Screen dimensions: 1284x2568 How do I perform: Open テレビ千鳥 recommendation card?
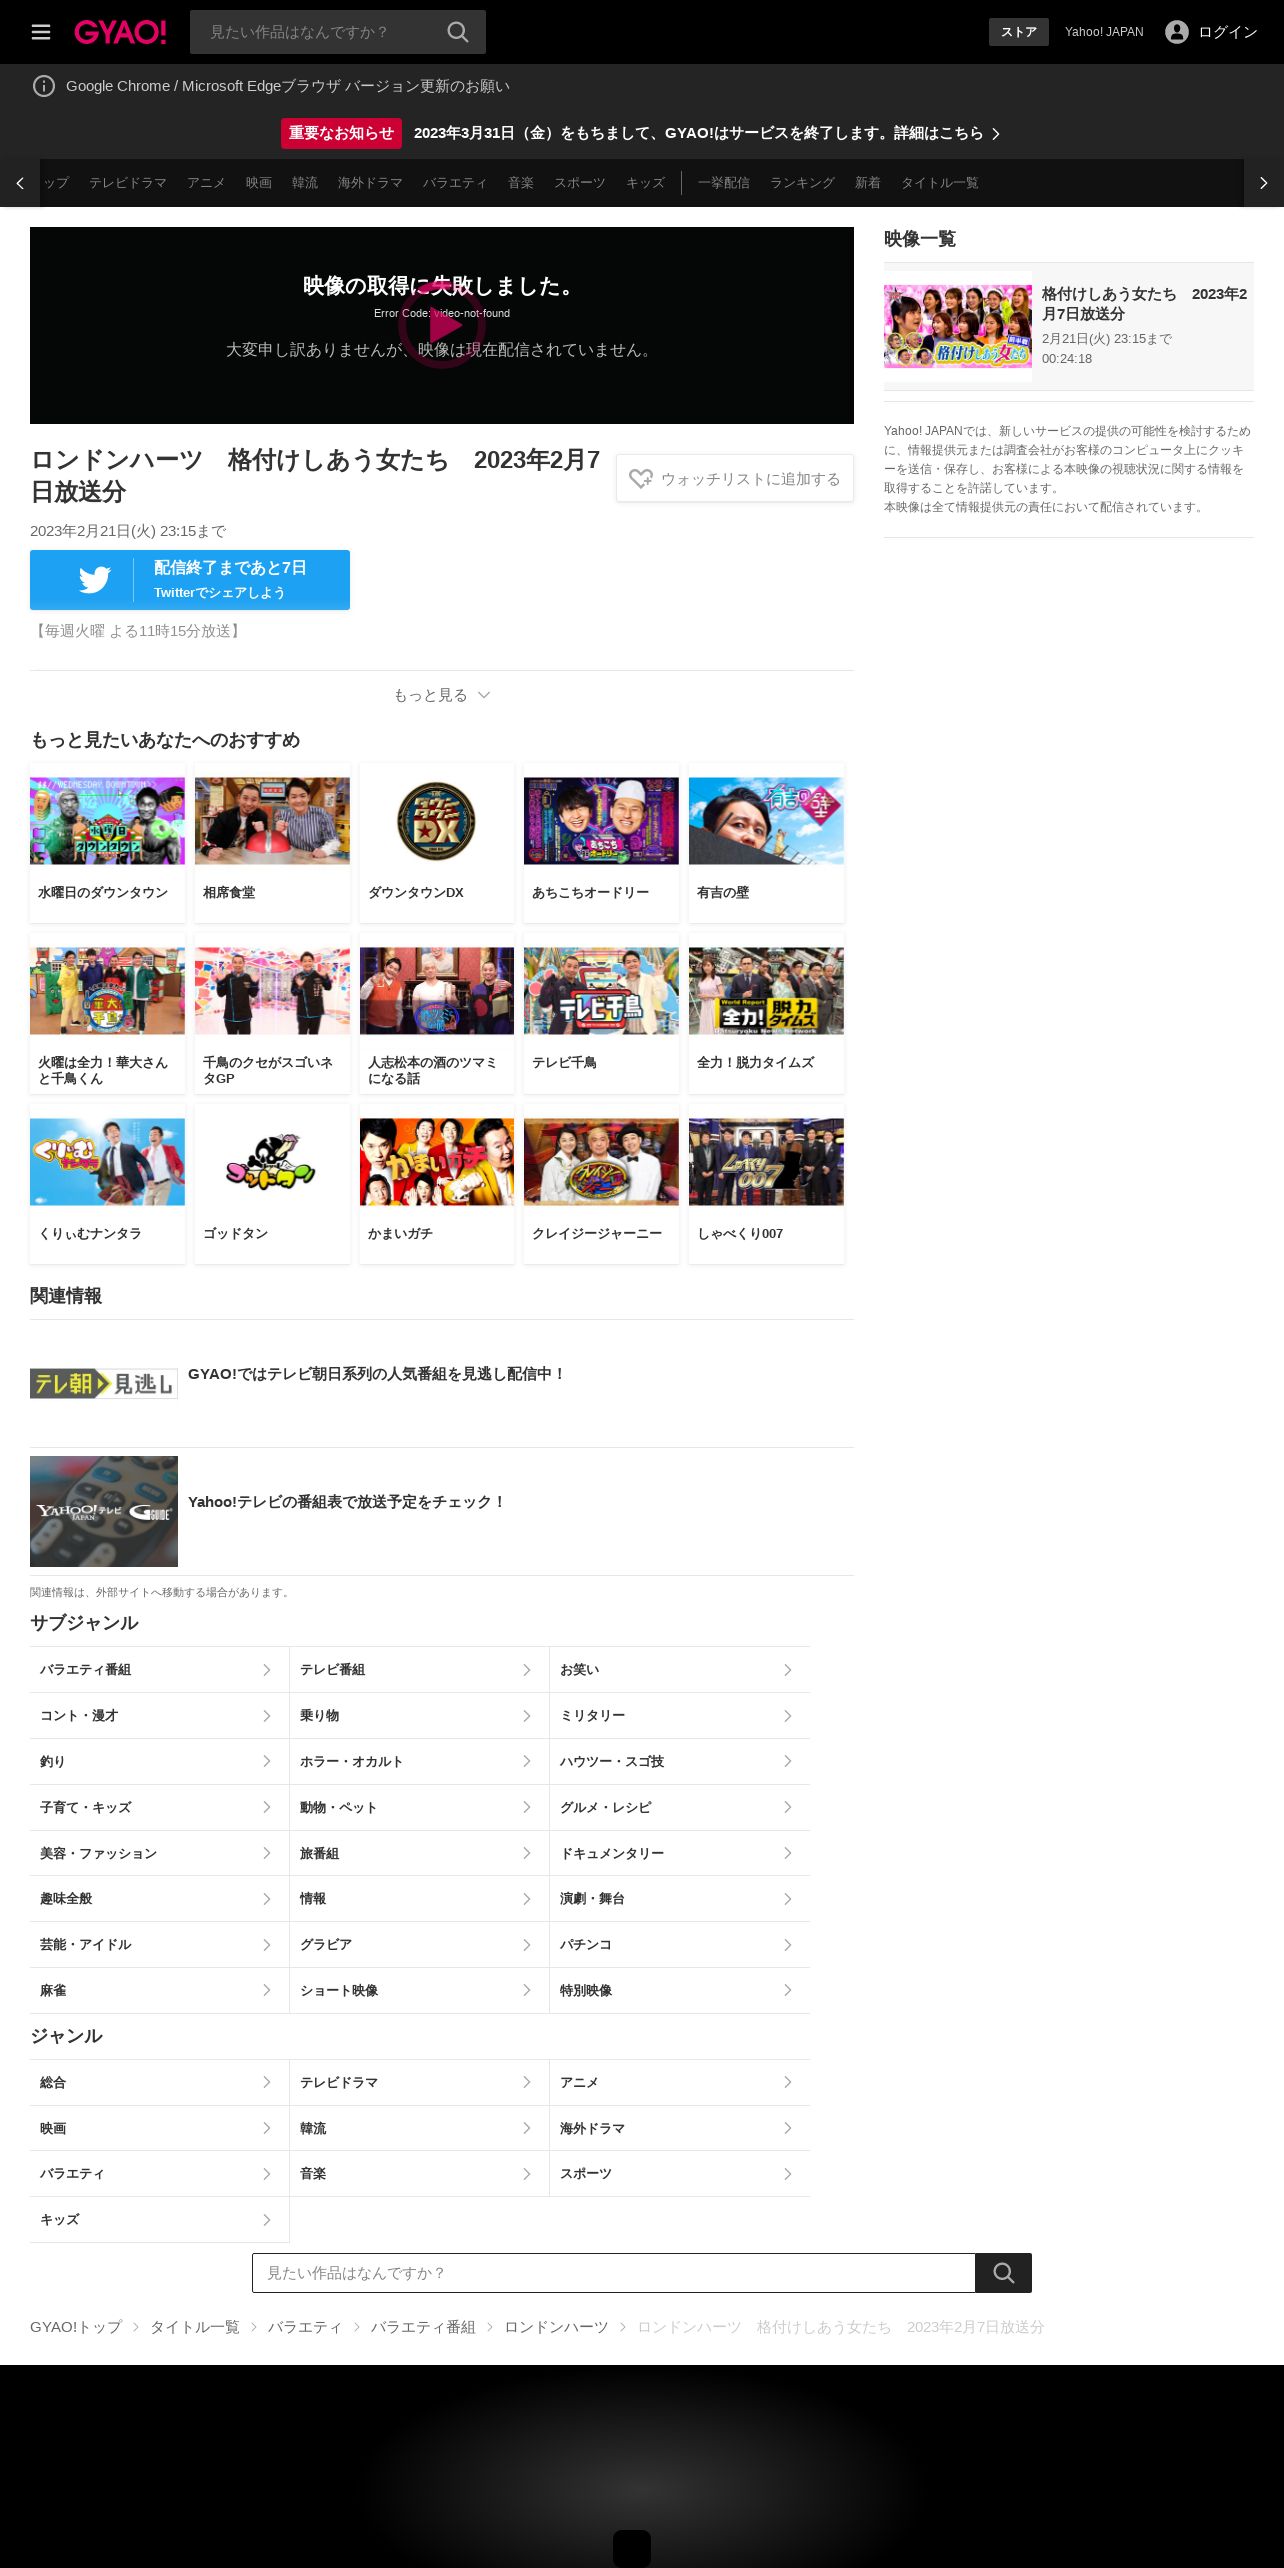point(601,1013)
